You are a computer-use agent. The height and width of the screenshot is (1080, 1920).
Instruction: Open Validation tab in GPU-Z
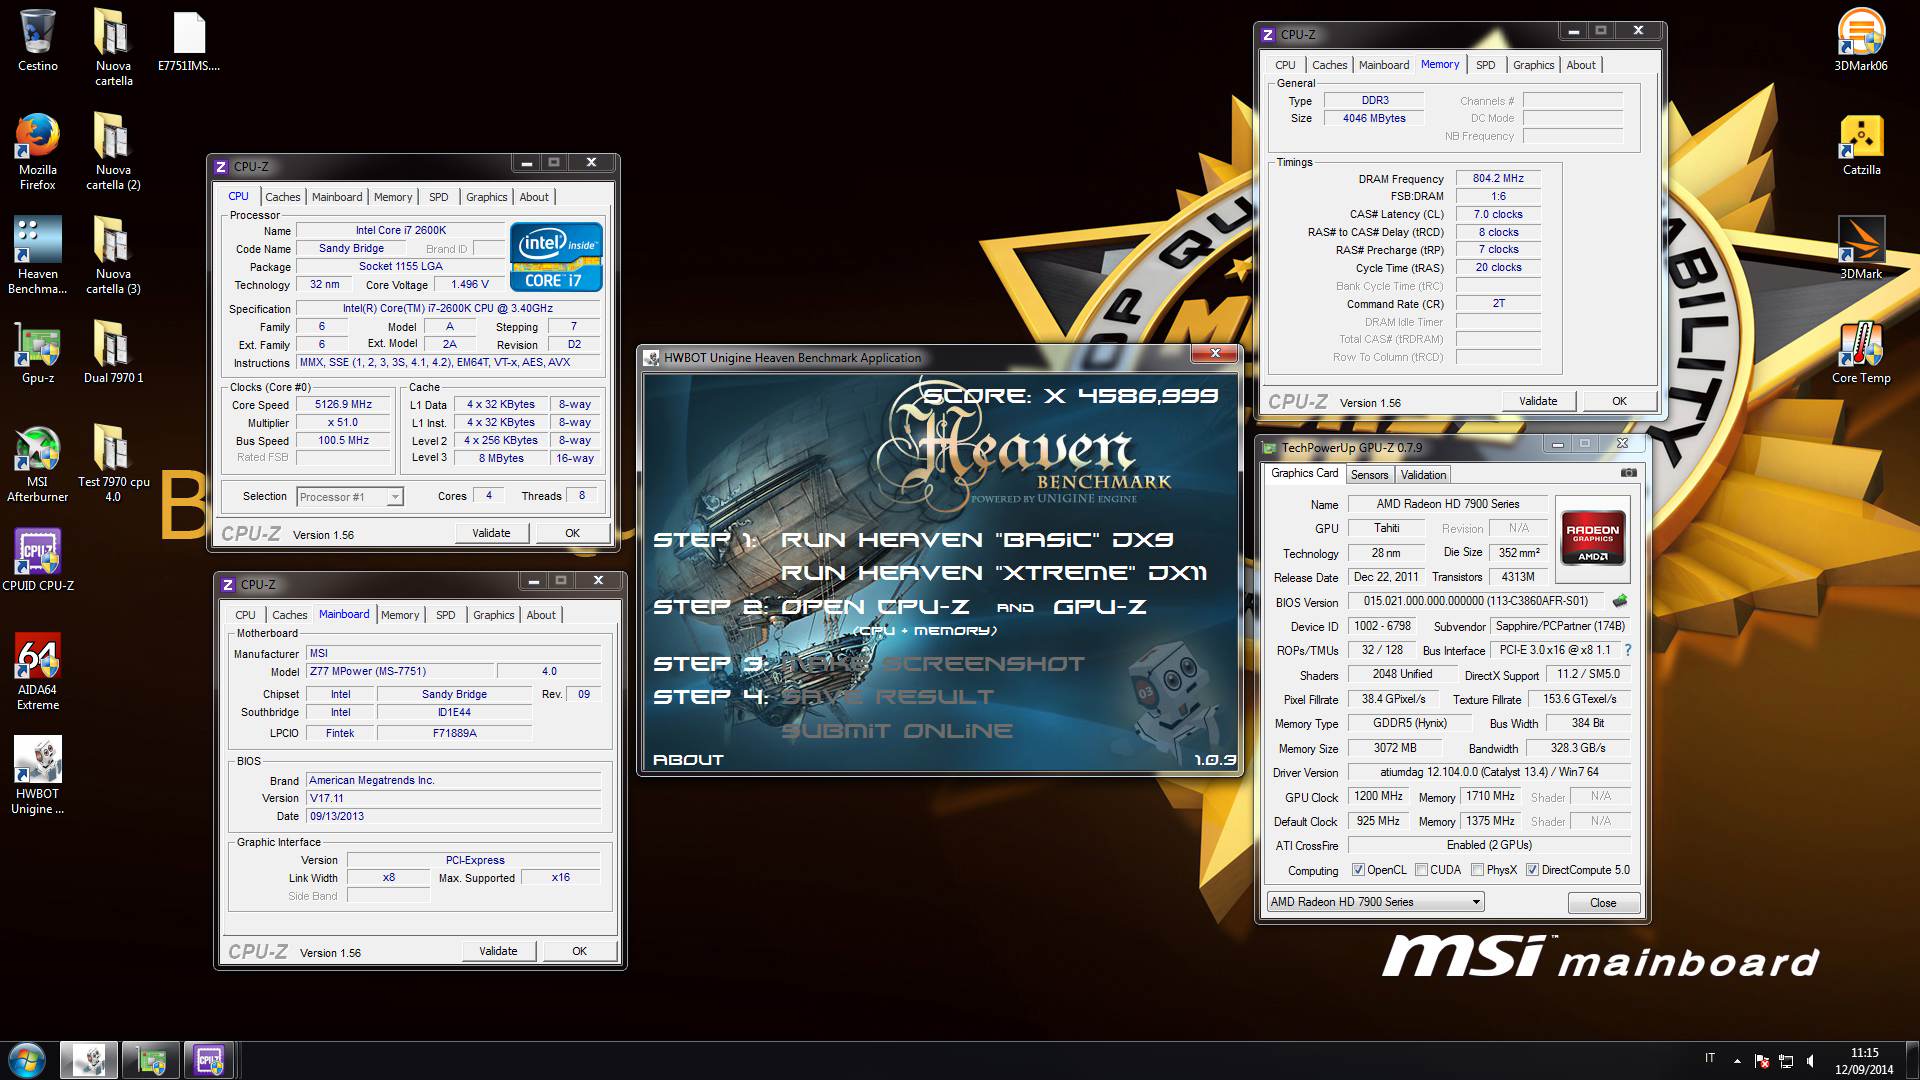[x=1423, y=475]
